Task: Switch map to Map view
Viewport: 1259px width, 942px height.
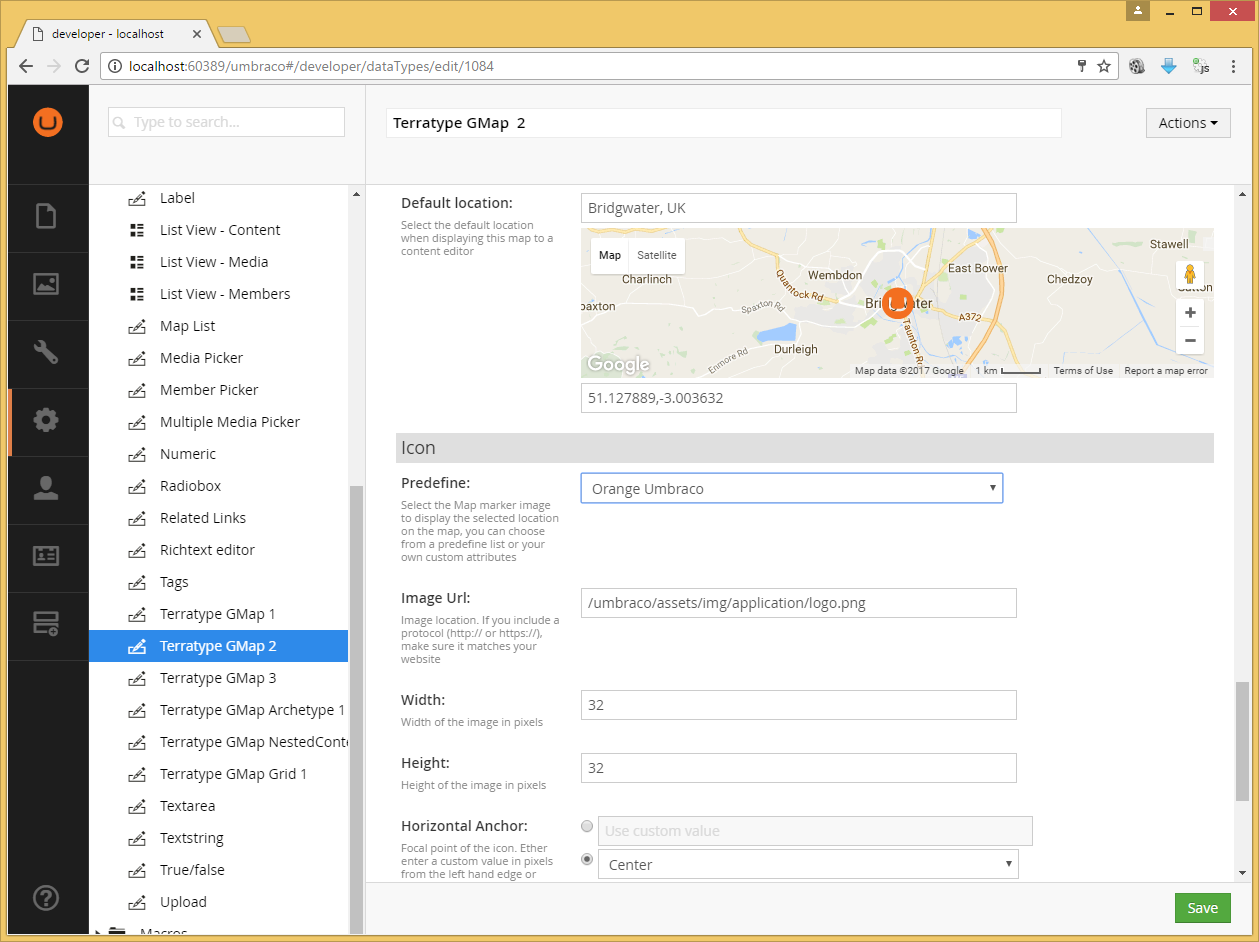Action: pos(610,255)
